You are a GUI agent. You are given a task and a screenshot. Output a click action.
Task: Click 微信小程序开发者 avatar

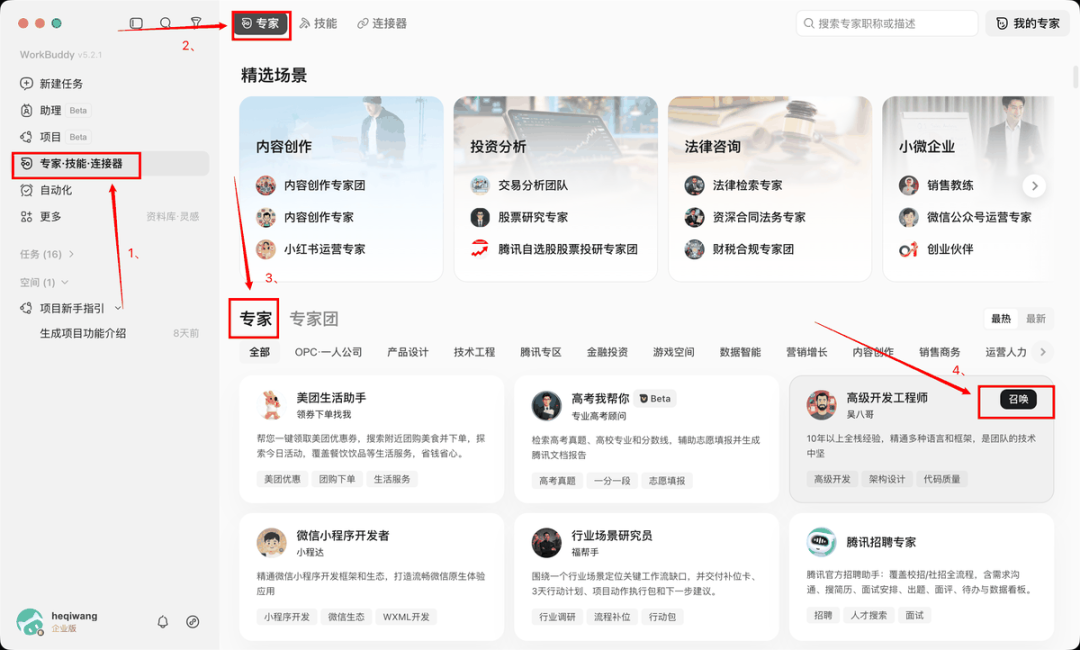(x=271, y=543)
